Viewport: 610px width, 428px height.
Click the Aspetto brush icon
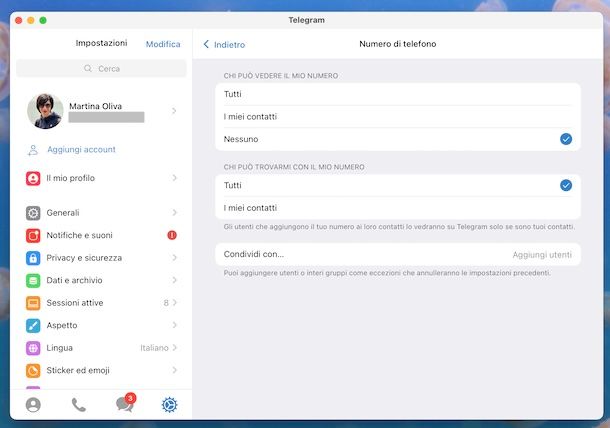(33, 326)
